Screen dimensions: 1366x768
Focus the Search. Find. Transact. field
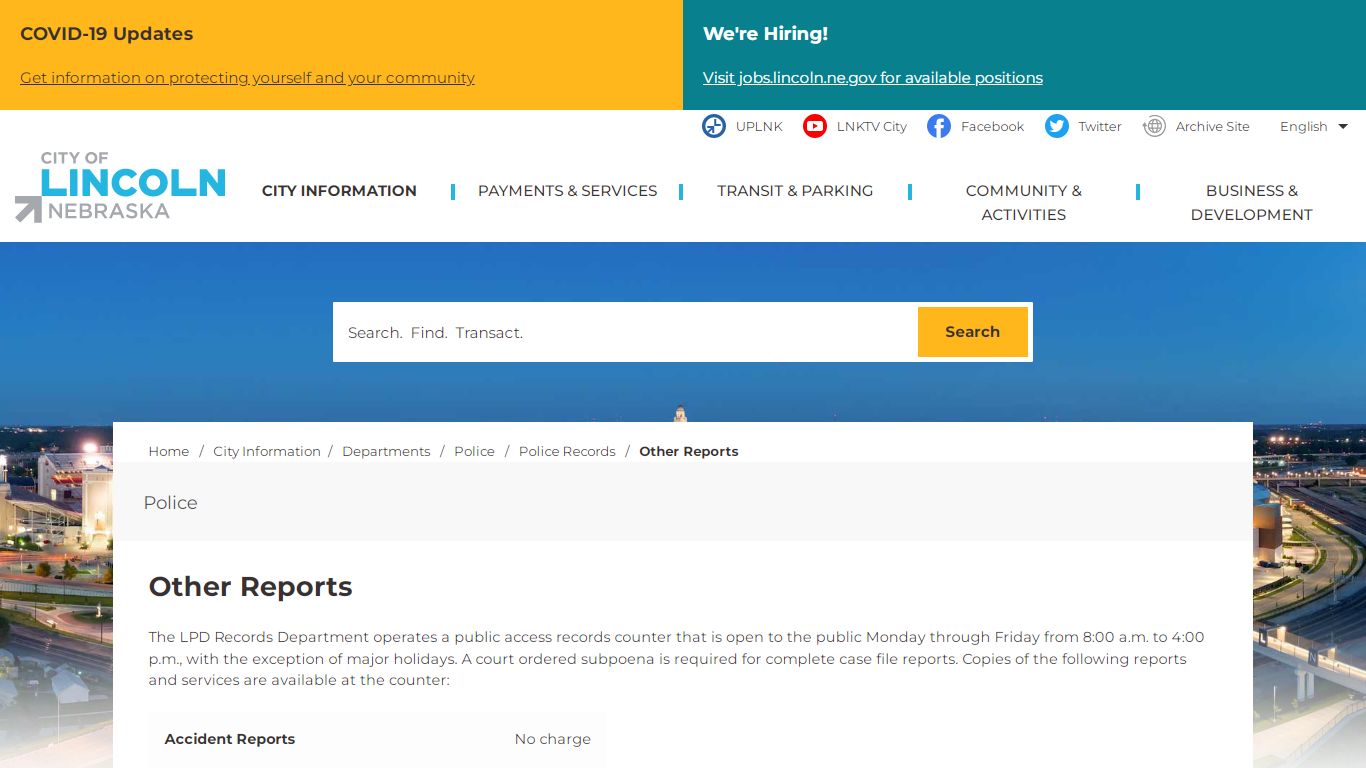626,332
